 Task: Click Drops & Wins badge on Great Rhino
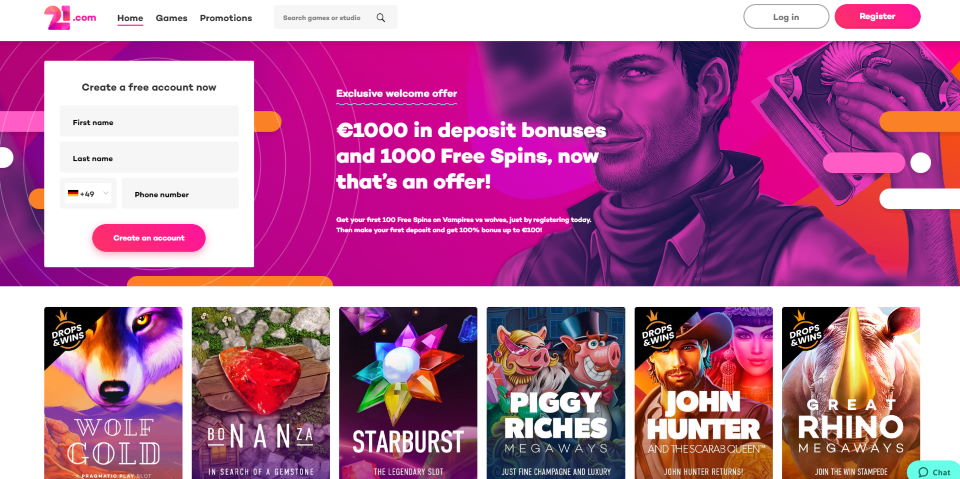[803, 330]
